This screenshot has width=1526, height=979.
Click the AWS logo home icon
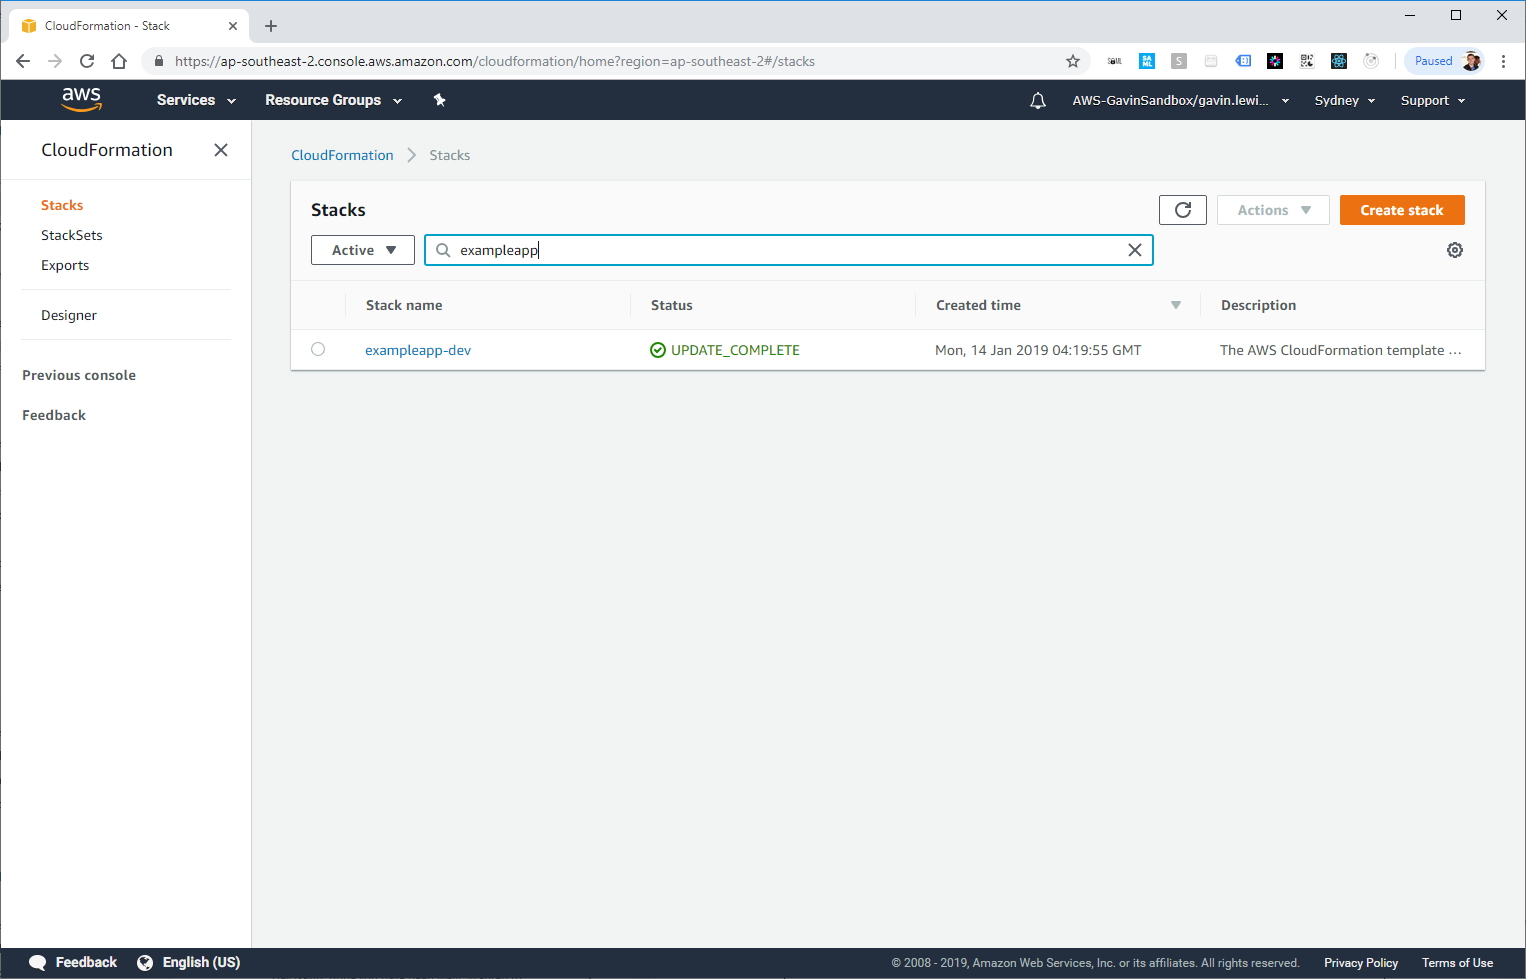point(81,99)
